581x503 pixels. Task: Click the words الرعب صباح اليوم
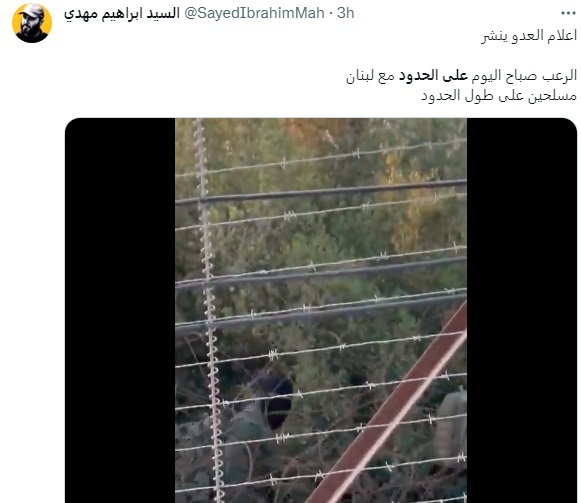(523, 76)
